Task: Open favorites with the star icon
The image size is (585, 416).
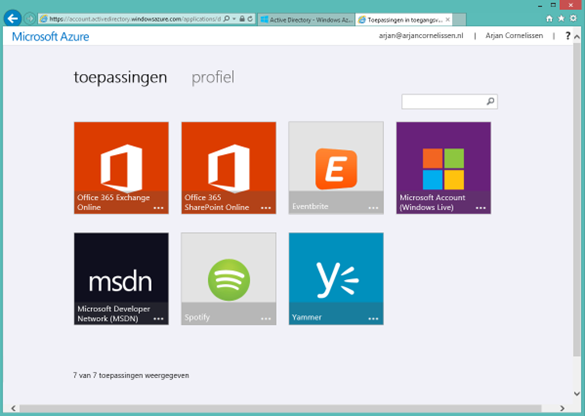Action: [561, 18]
